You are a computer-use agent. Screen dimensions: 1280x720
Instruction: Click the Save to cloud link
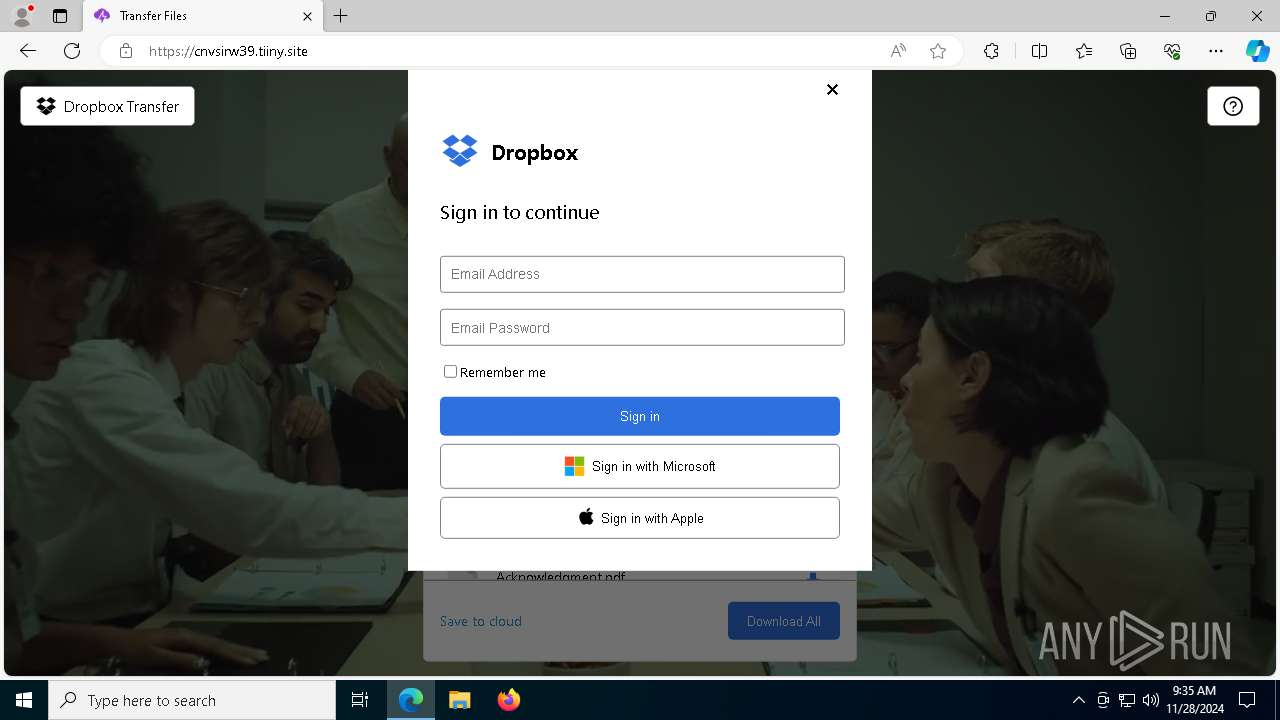pyautogui.click(x=481, y=621)
